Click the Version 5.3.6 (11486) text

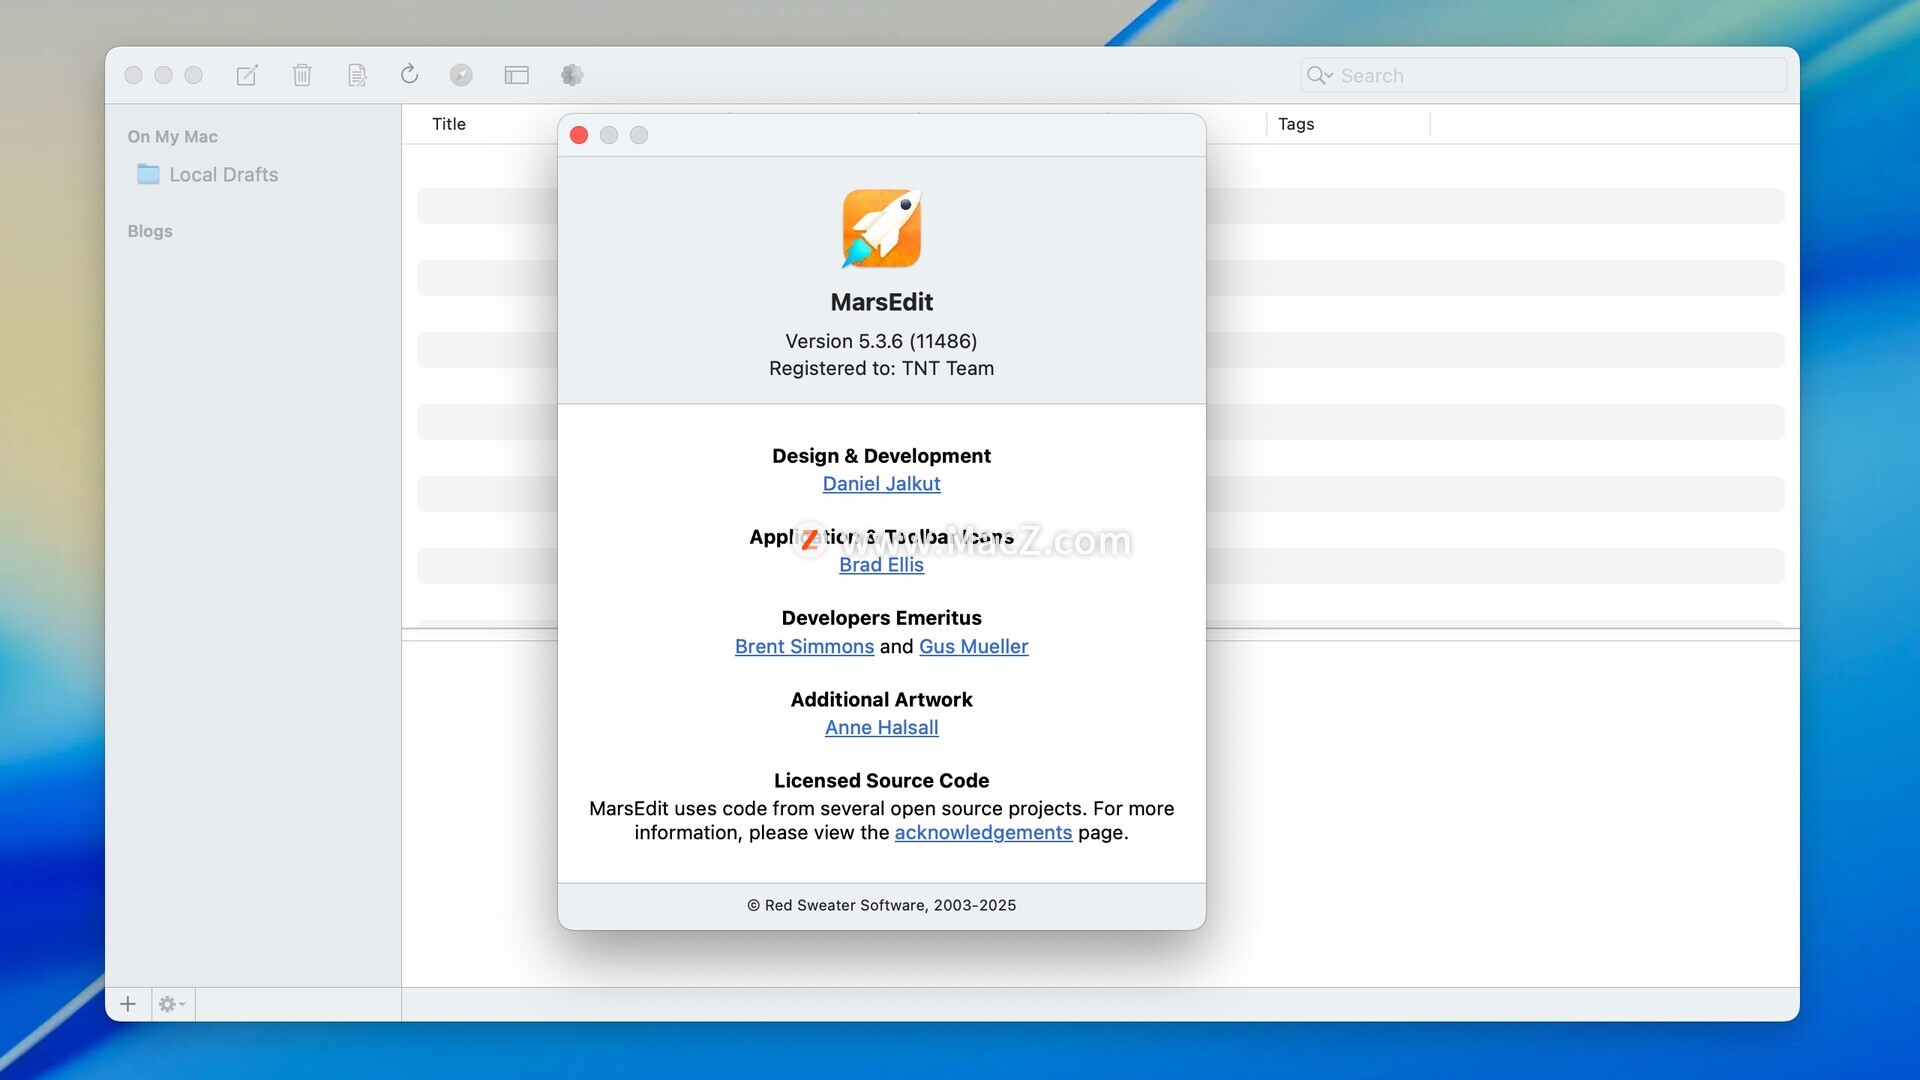881,341
